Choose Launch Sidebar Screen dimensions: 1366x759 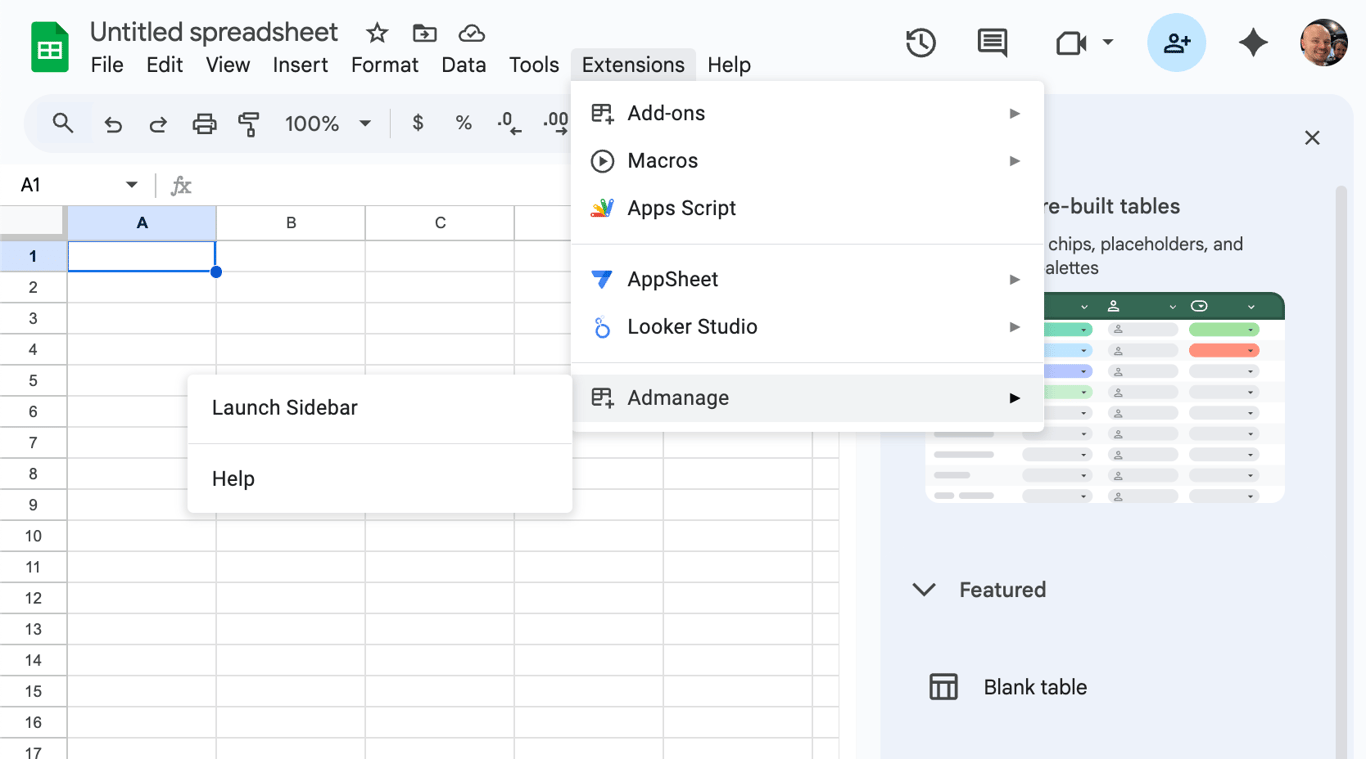click(380, 408)
